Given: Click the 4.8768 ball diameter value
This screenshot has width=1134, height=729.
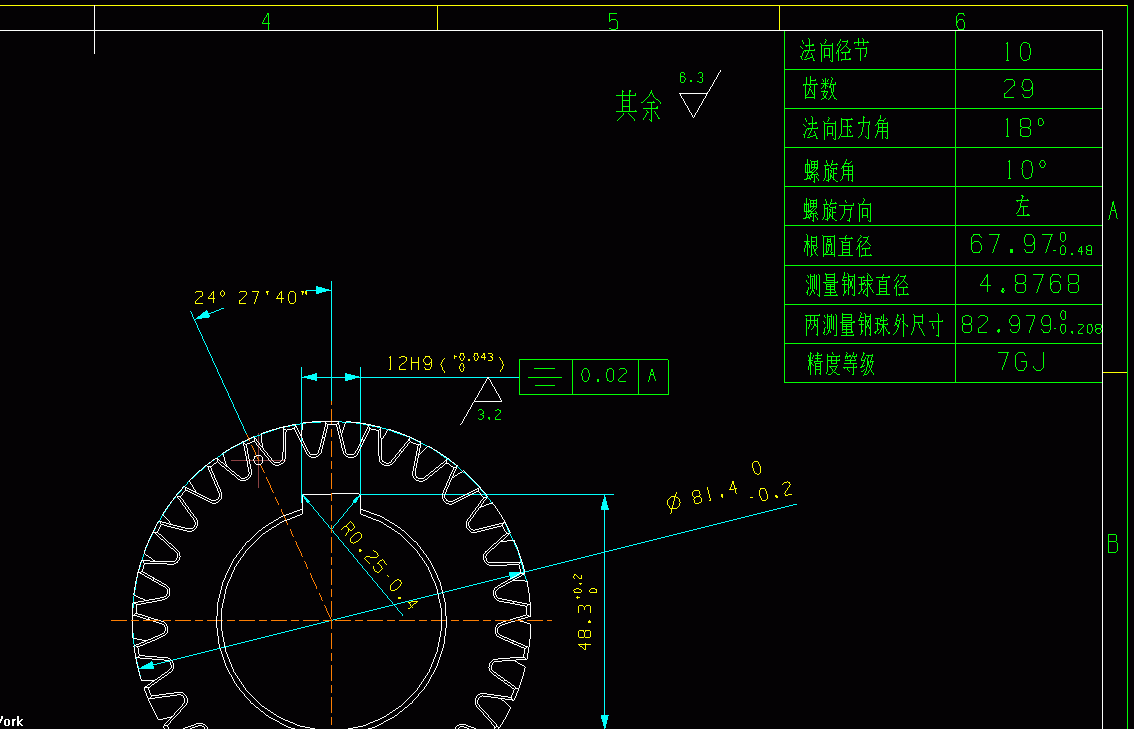Looking at the screenshot, I should coord(1030,284).
